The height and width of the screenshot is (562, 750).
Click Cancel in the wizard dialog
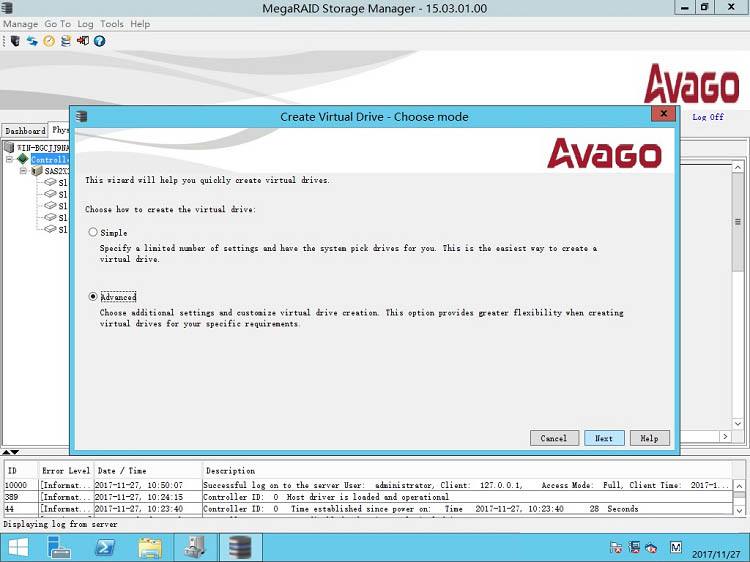pos(554,438)
